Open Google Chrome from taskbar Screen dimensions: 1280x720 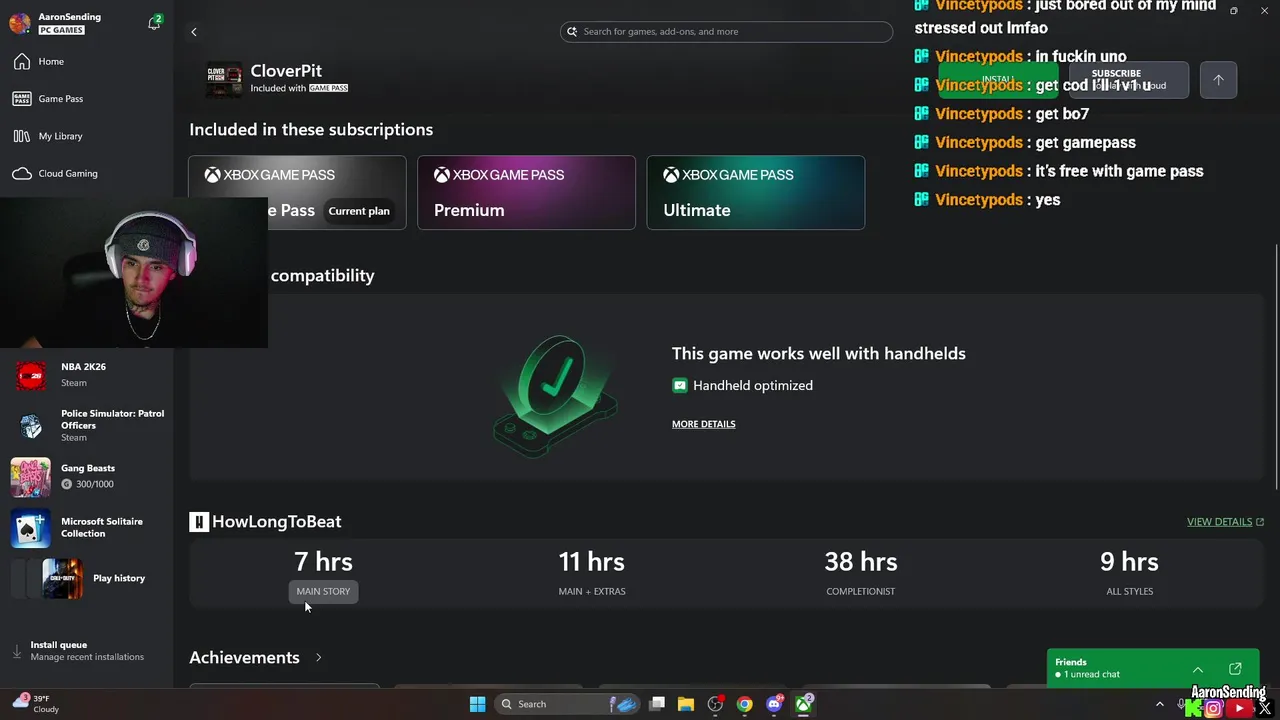point(745,704)
